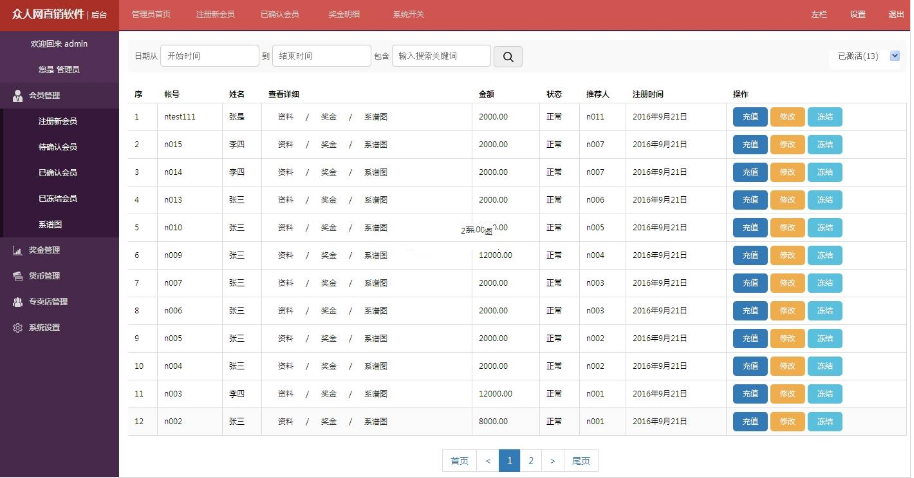The height and width of the screenshot is (478, 914).
Task: Open 系谱图 link for account n009
Action: click(x=375, y=255)
